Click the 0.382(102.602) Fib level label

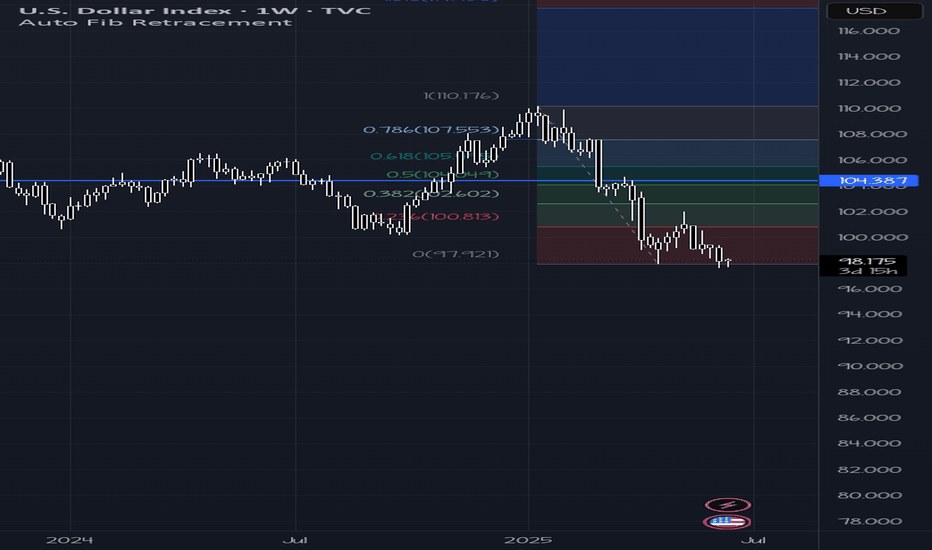pyautogui.click(x=431, y=194)
